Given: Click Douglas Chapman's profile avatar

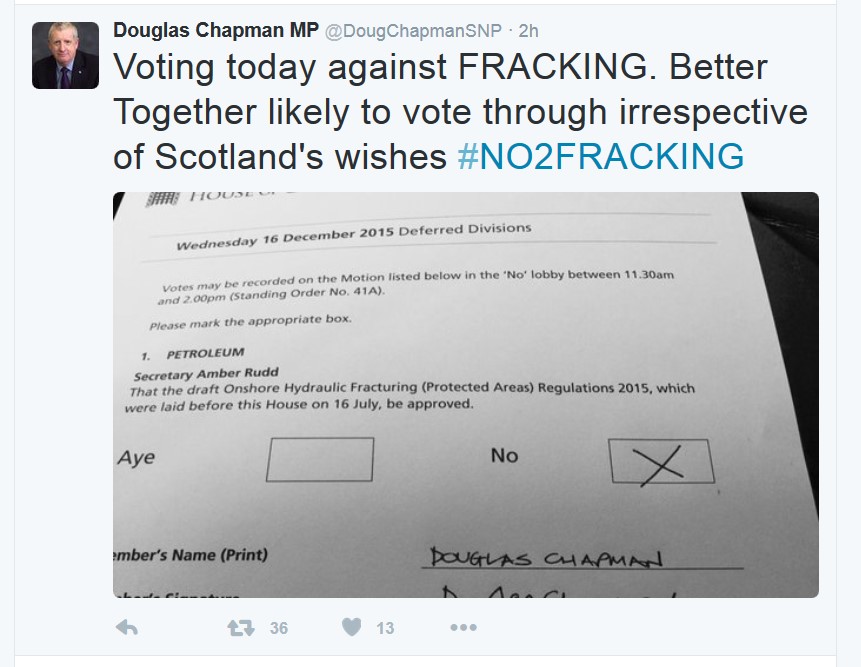Looking at the screenshot, I should tap(66, 55).
